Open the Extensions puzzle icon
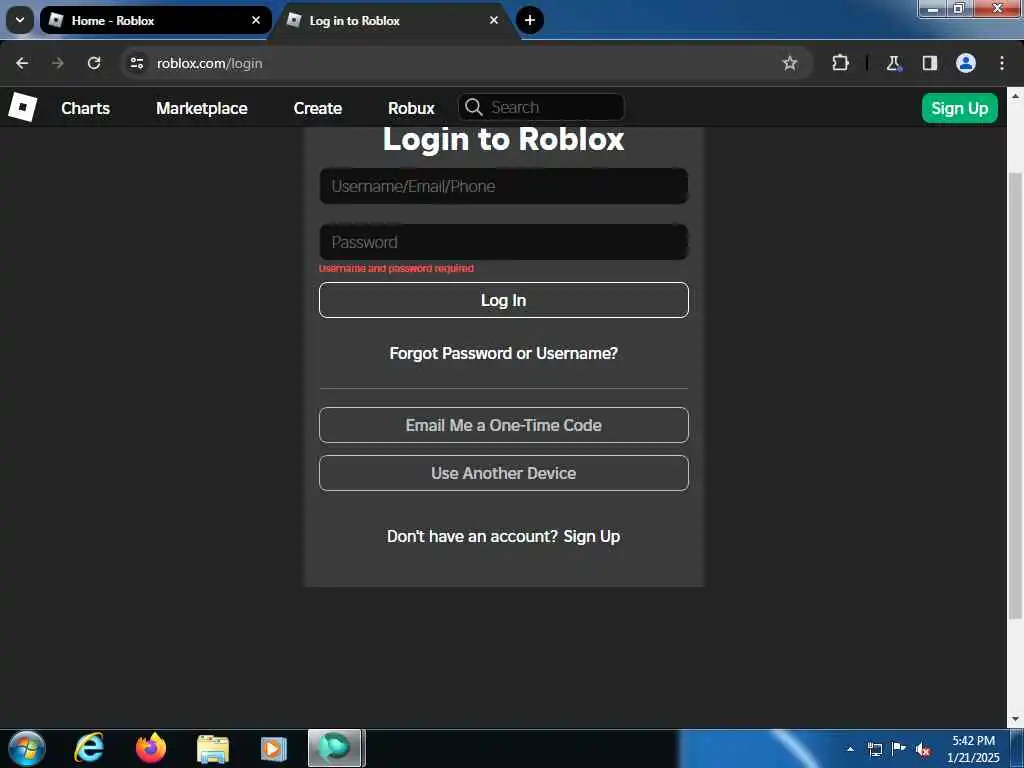Screen dimensions: 1024x768 tap(840, 63)
